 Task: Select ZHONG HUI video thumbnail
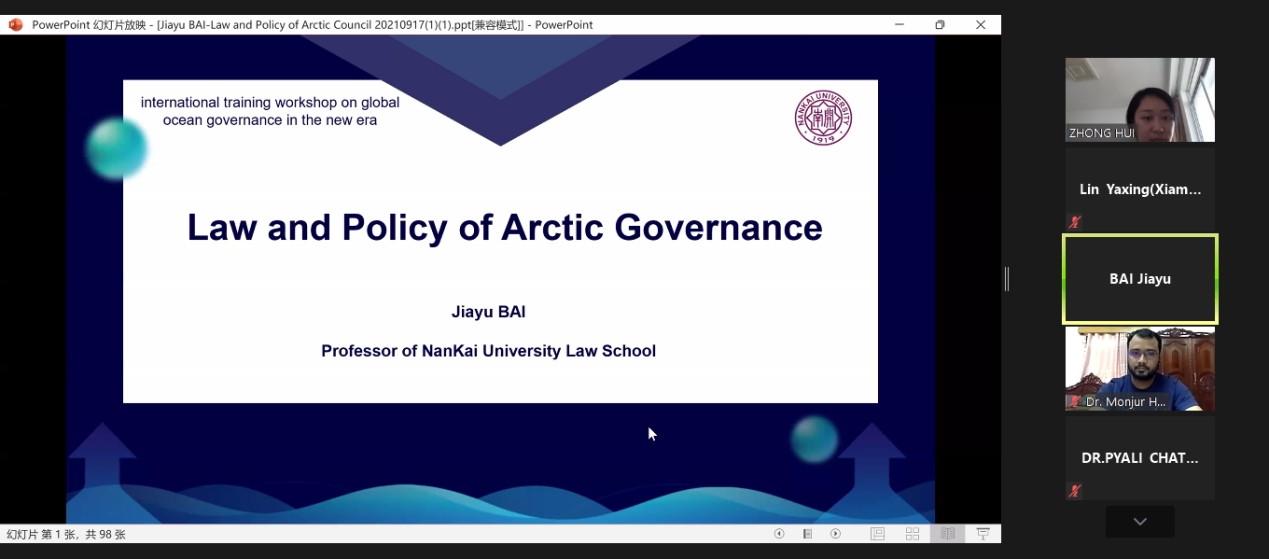point(1139,99)
